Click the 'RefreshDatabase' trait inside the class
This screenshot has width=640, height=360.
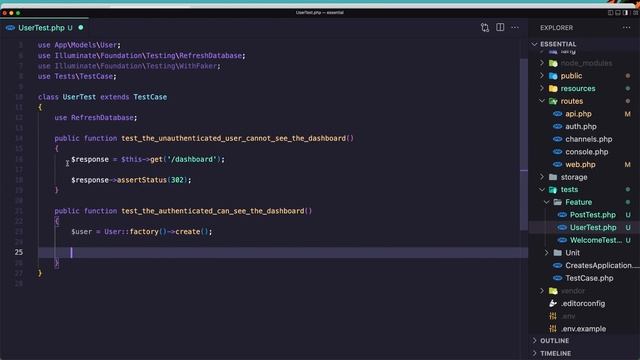tap(102, 118)
